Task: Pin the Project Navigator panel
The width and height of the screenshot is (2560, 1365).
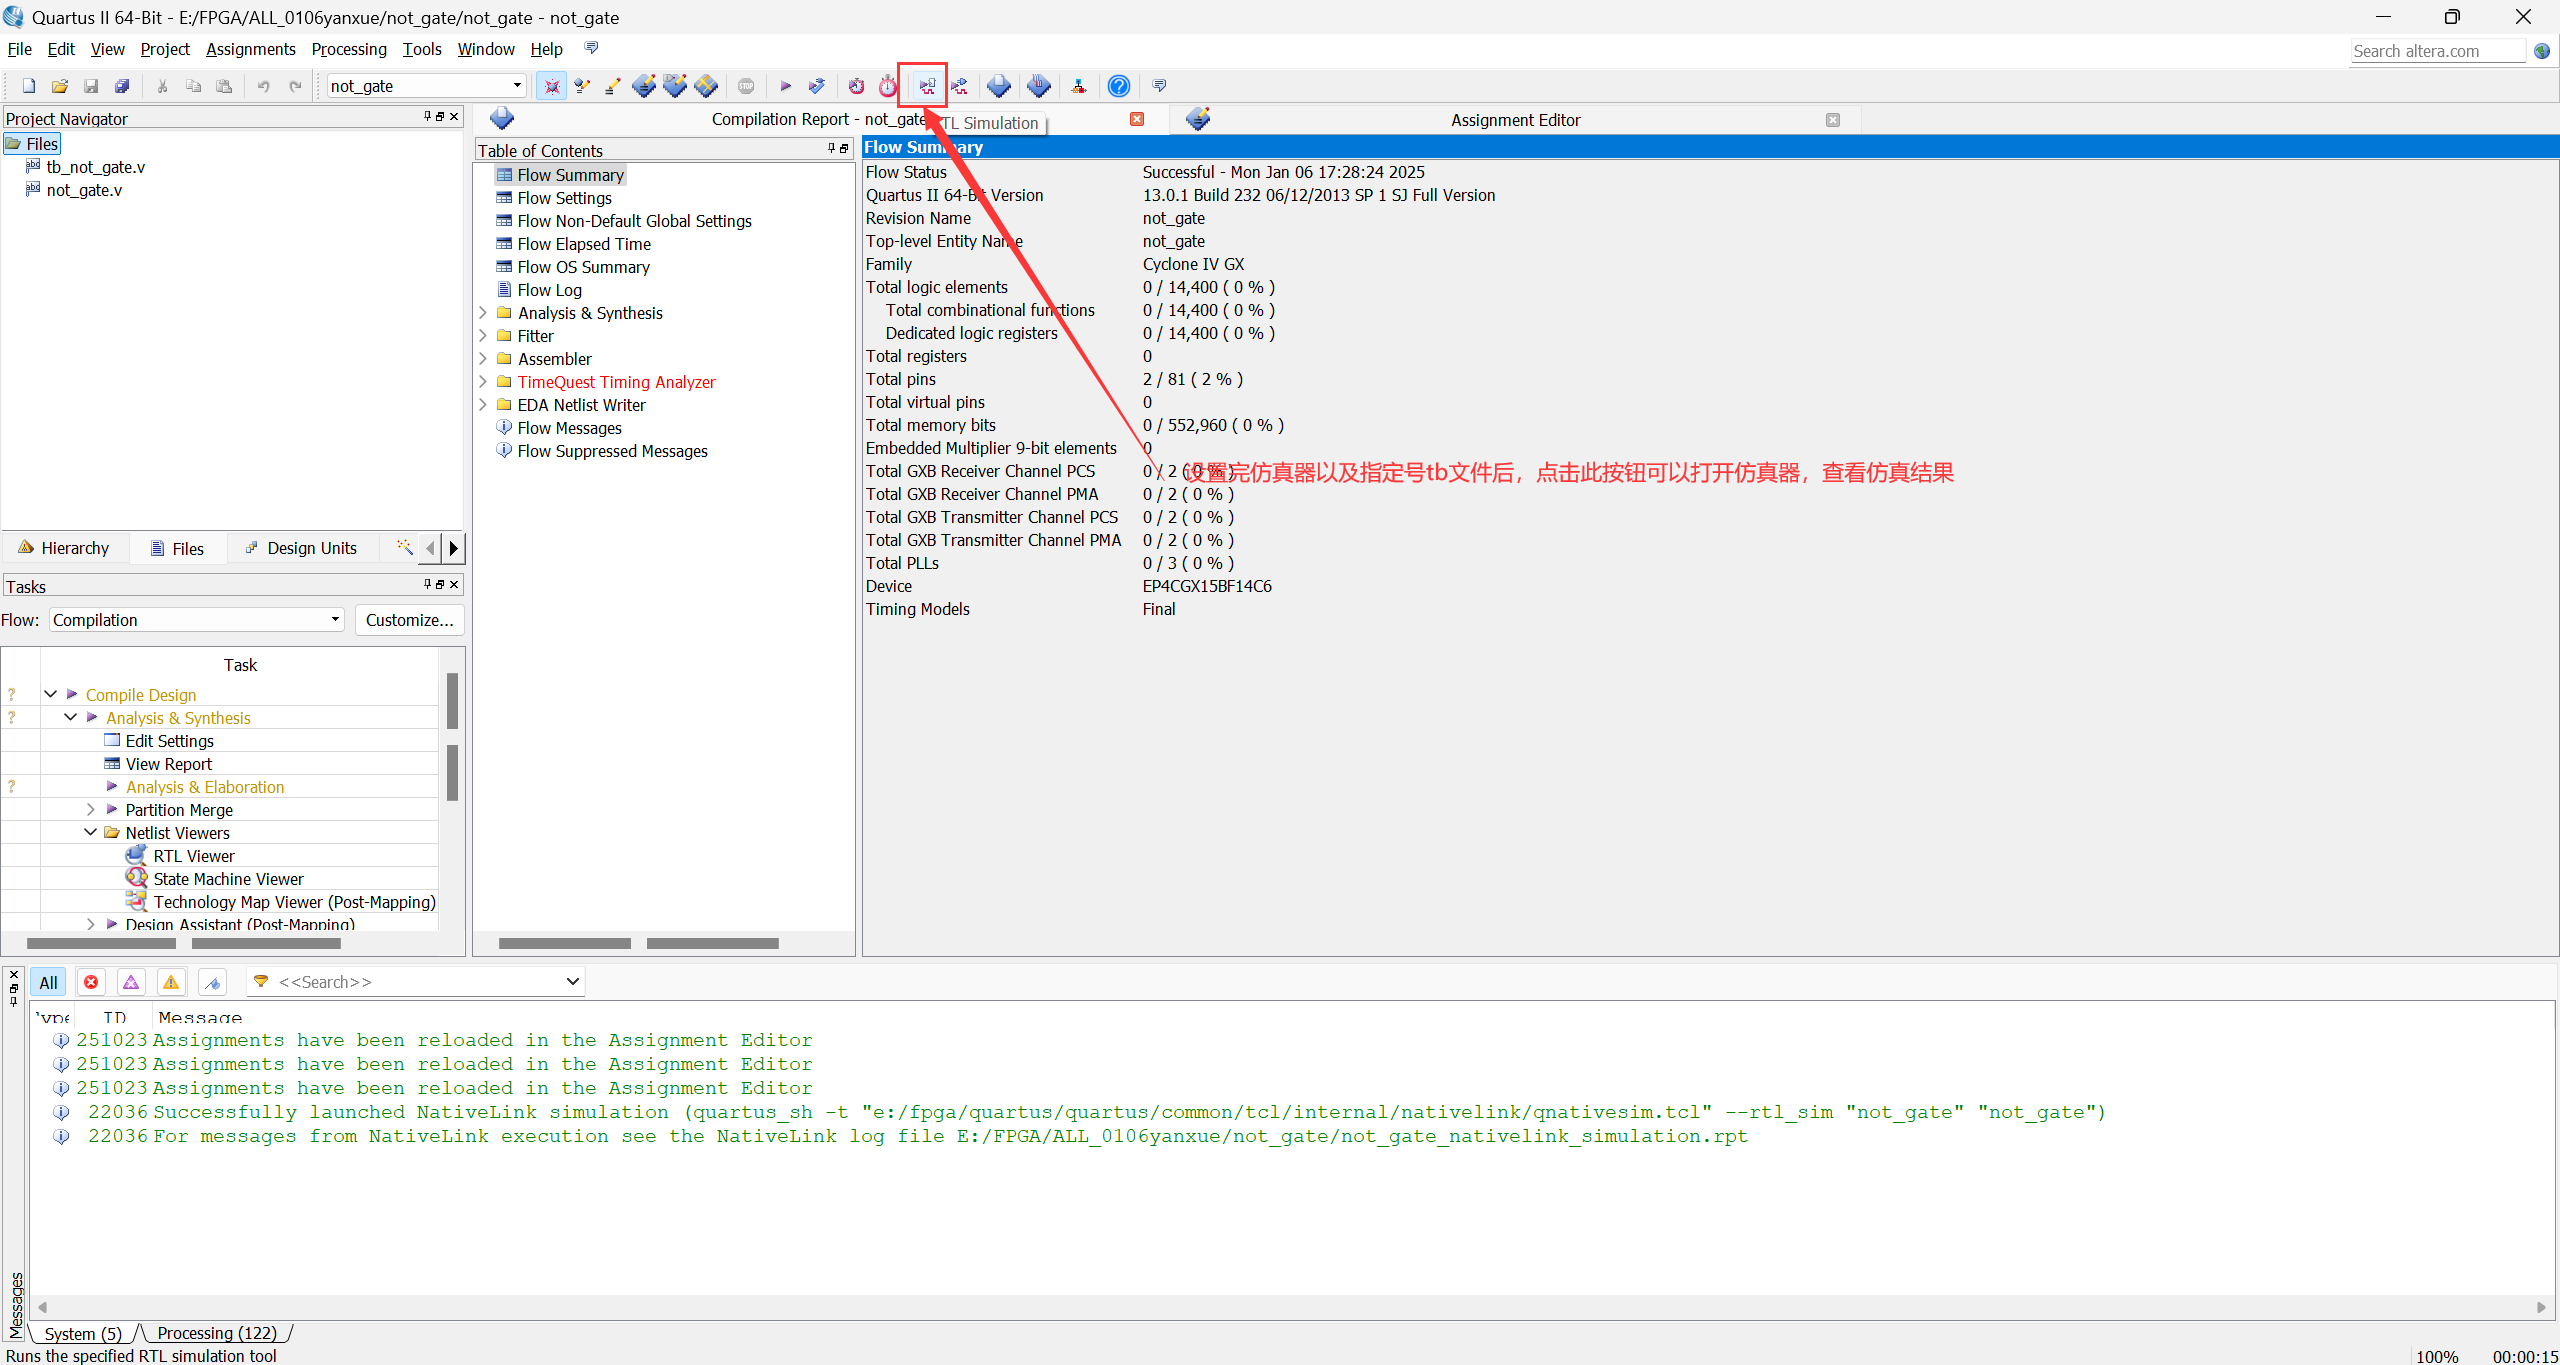Action: [x=428, y=117]
